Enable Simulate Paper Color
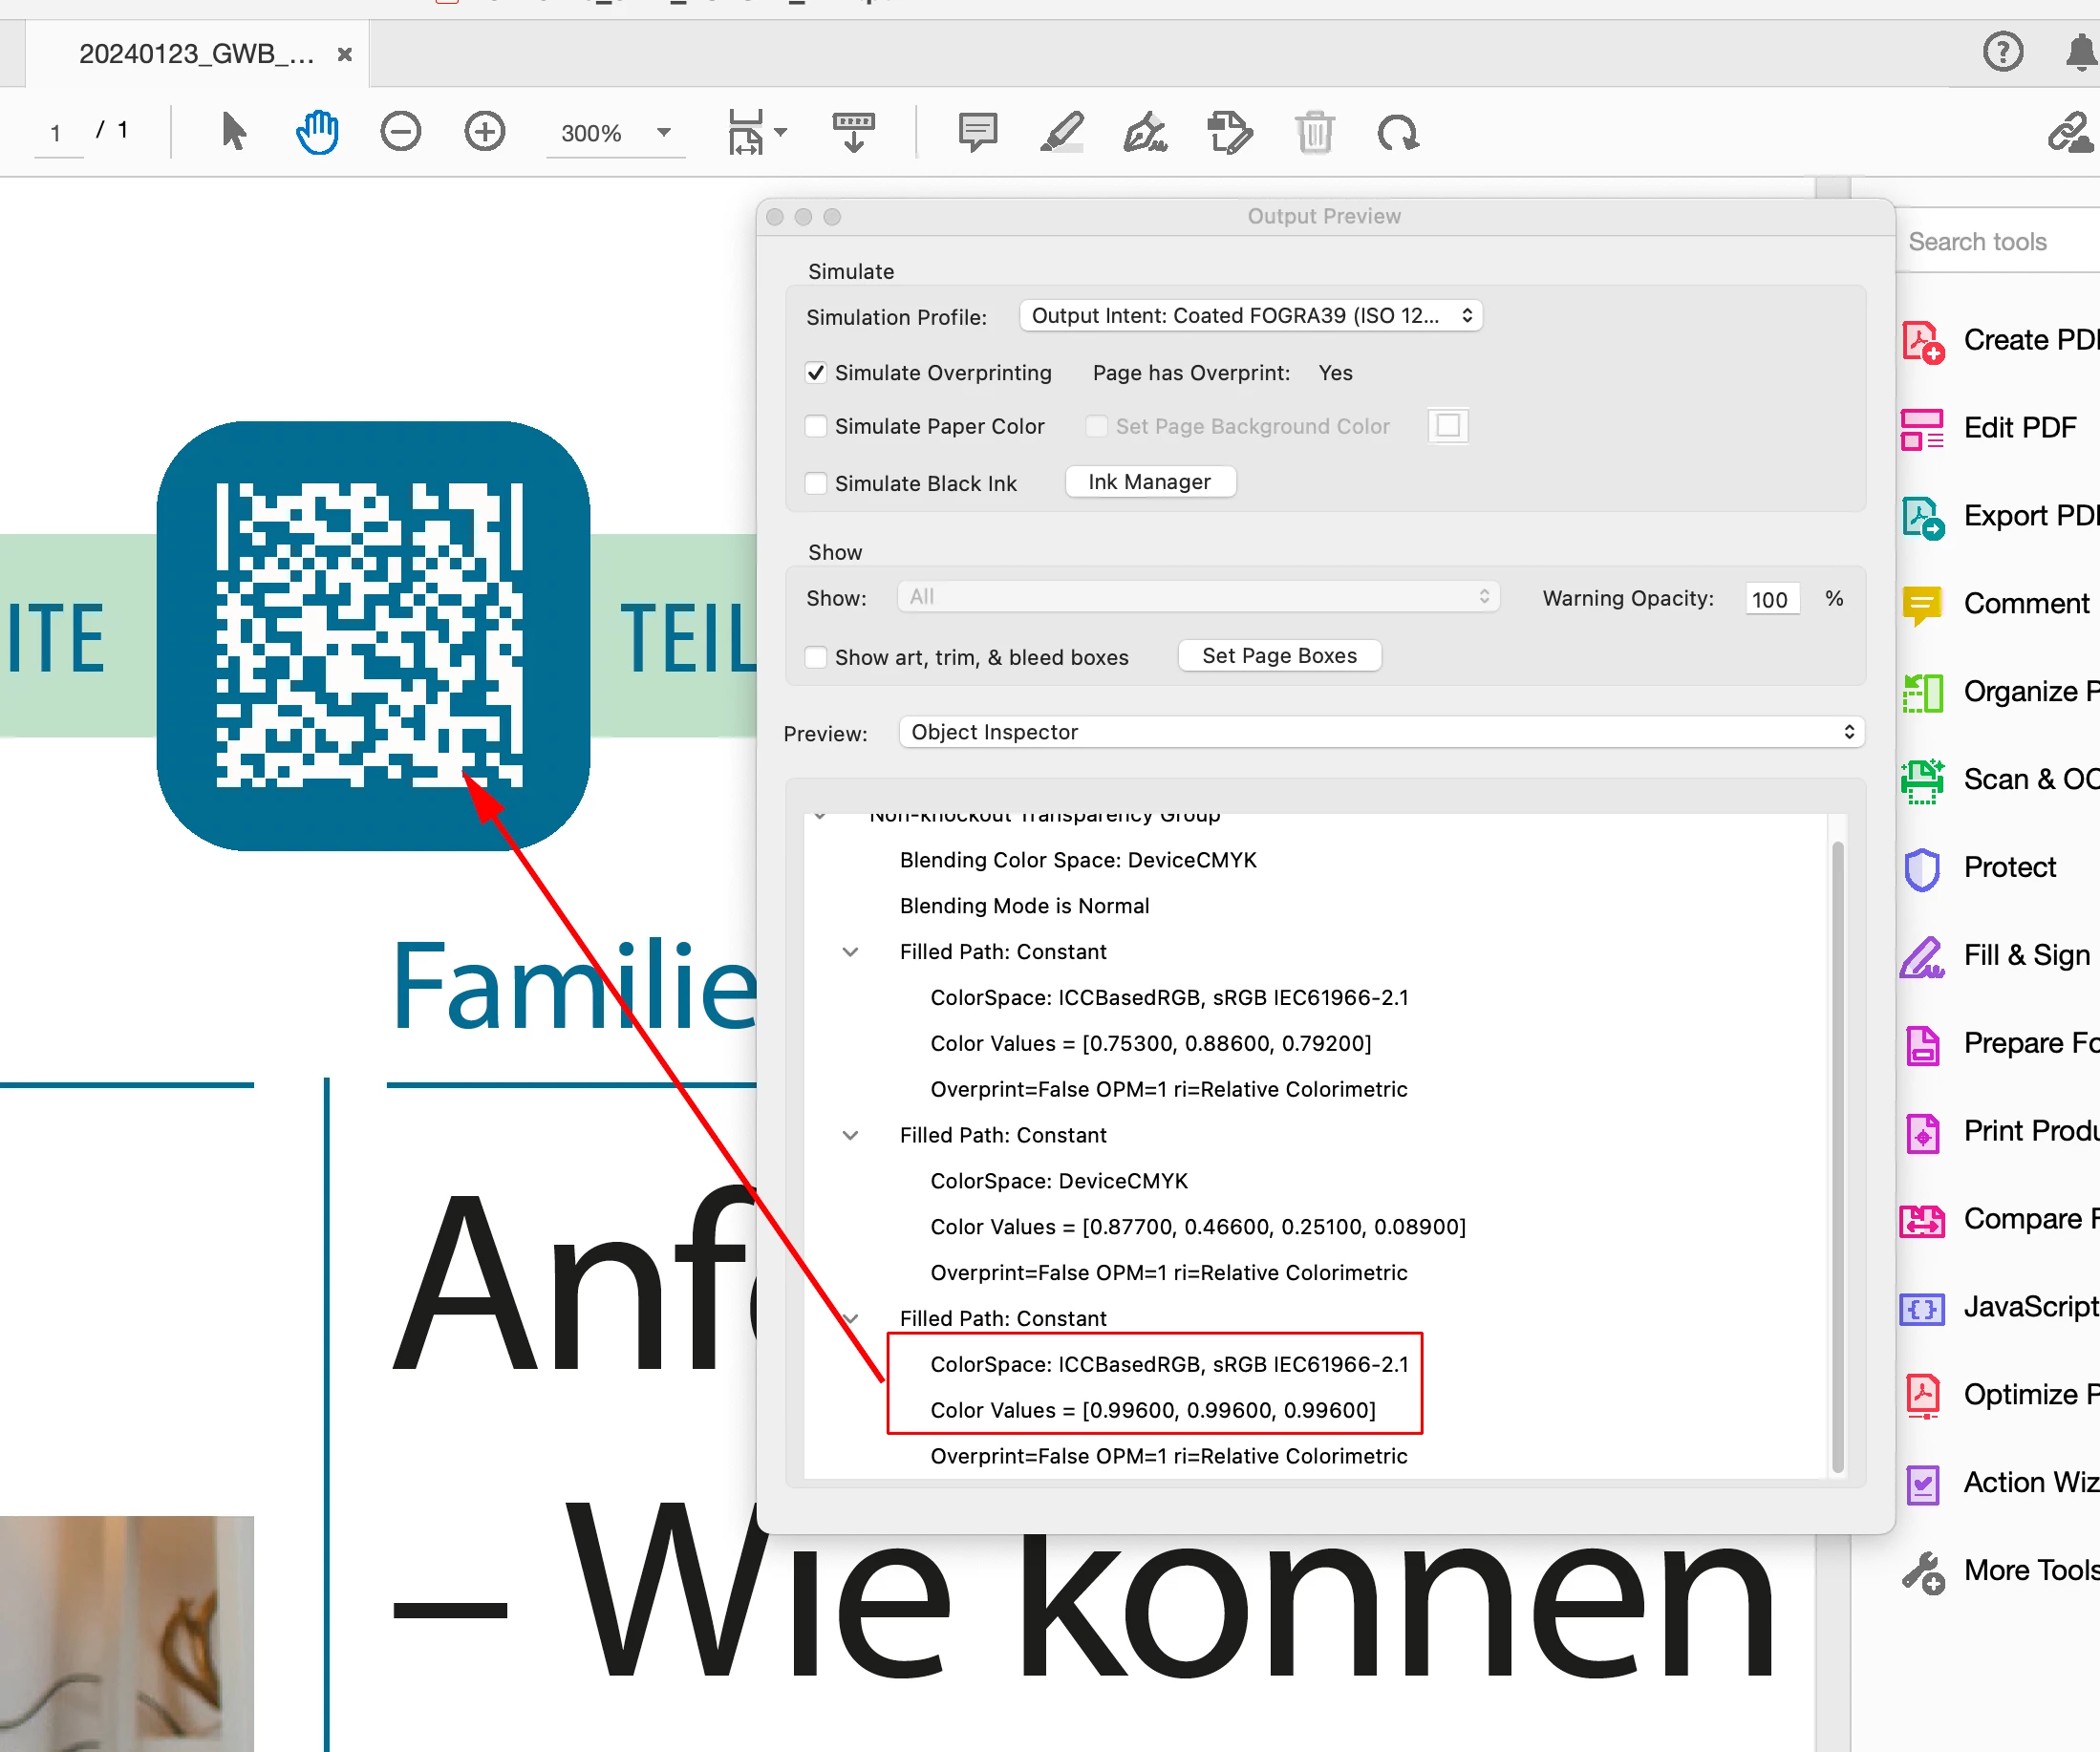The image size is (2100, 1752). pos(816,427)
